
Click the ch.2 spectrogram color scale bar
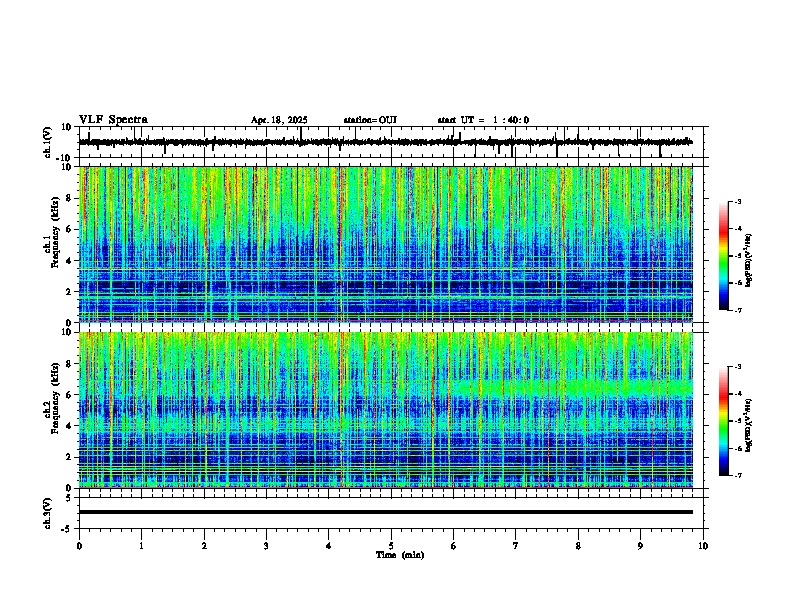point(724,421)
